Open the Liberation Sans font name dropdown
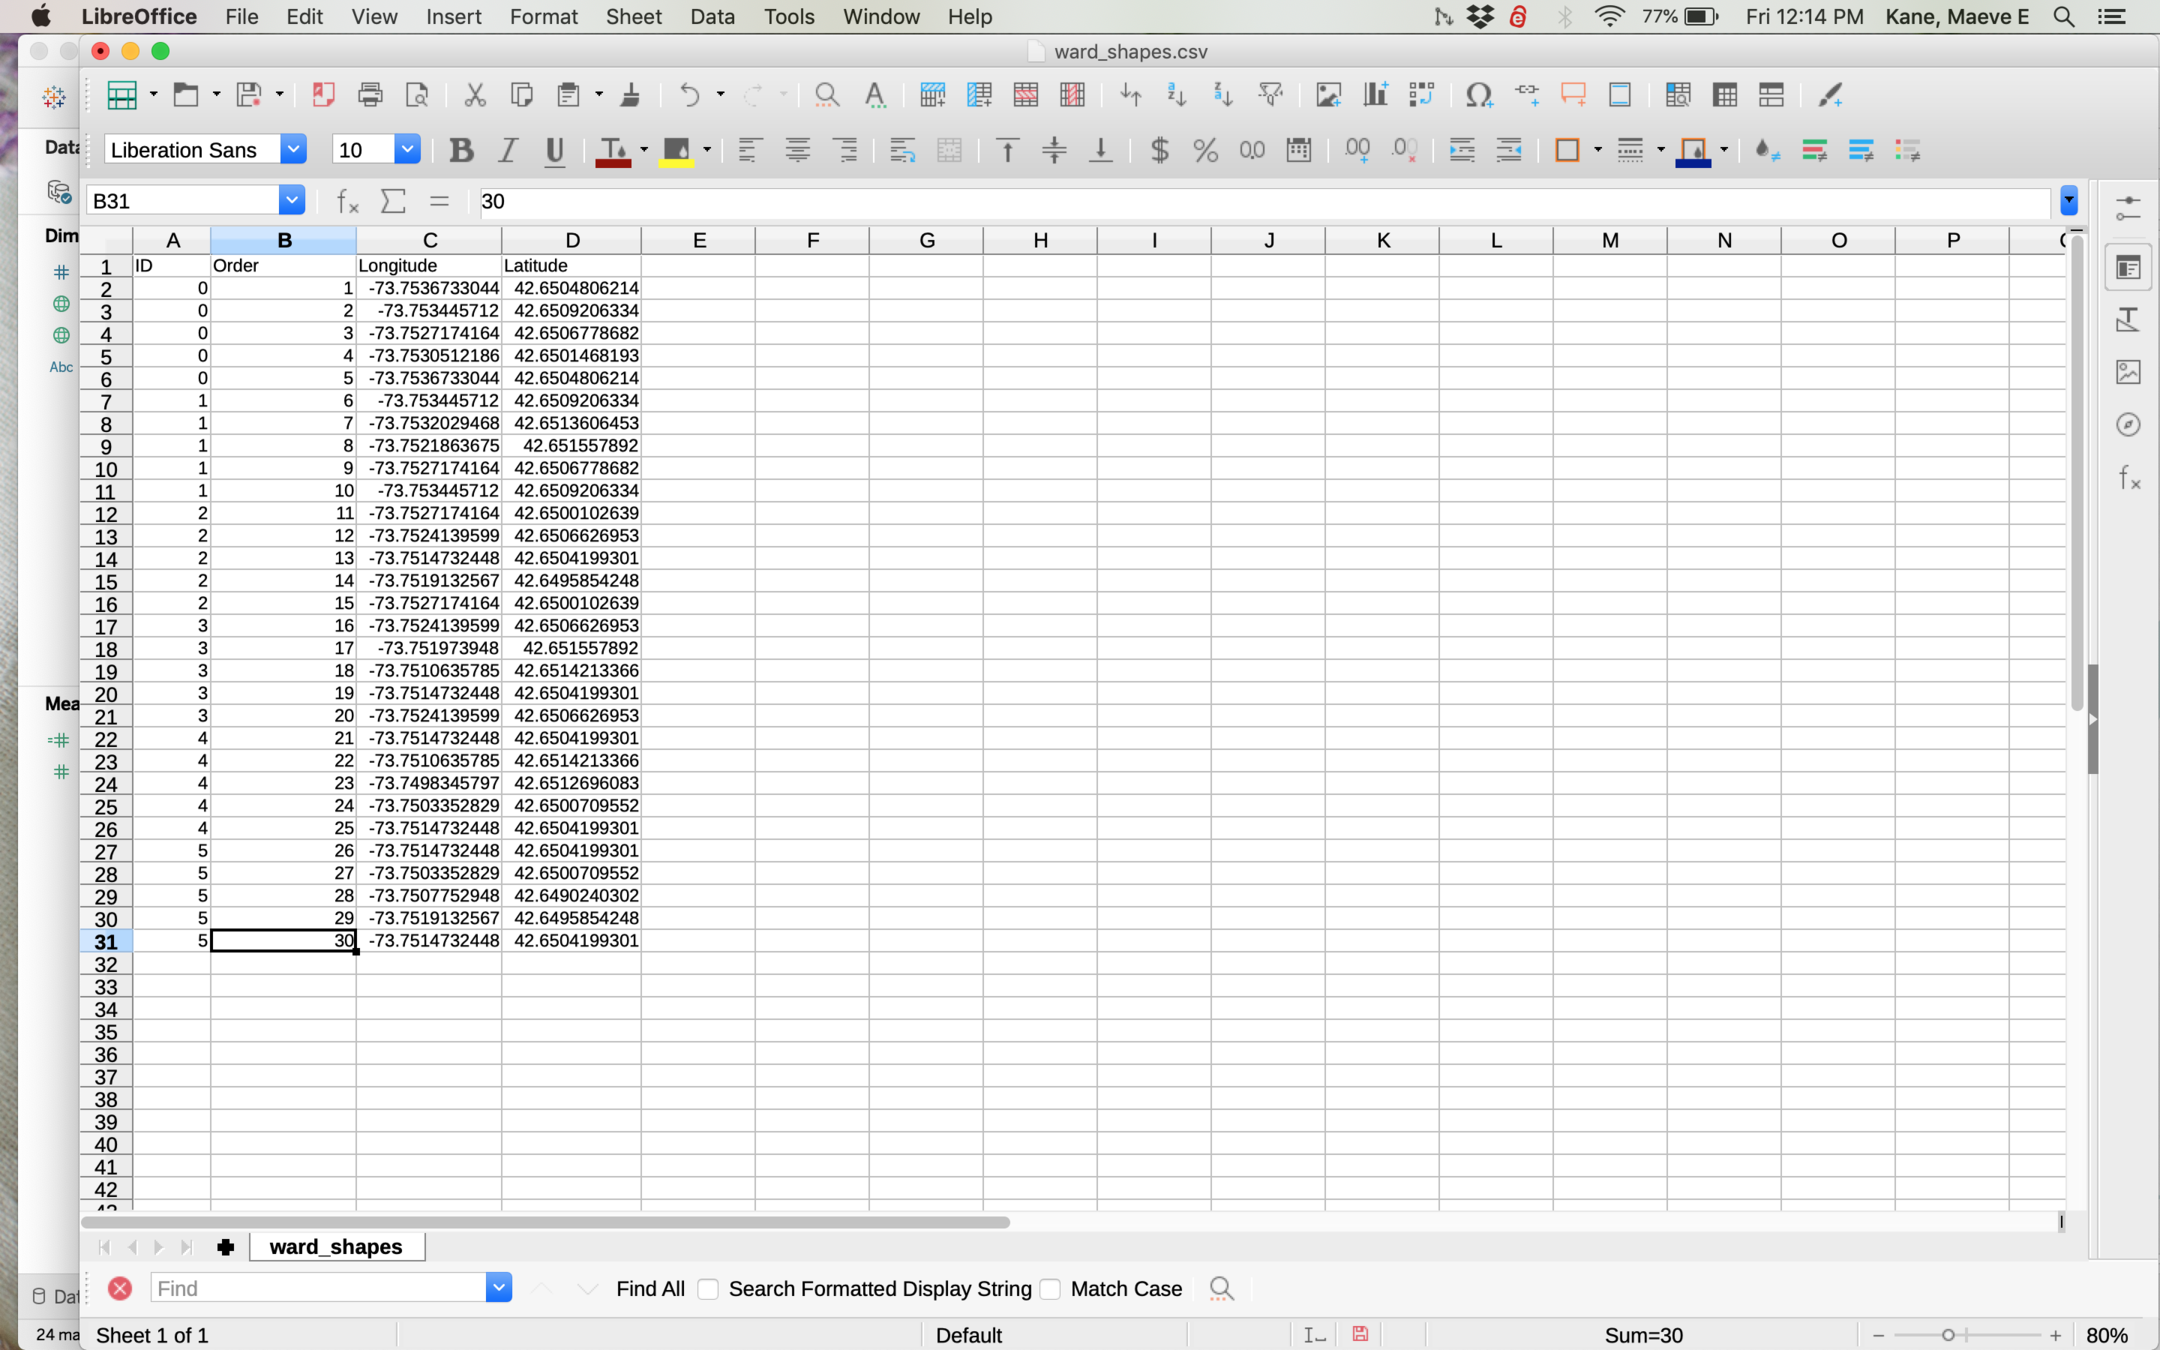2160x1350 pixels. pos(293,150)
